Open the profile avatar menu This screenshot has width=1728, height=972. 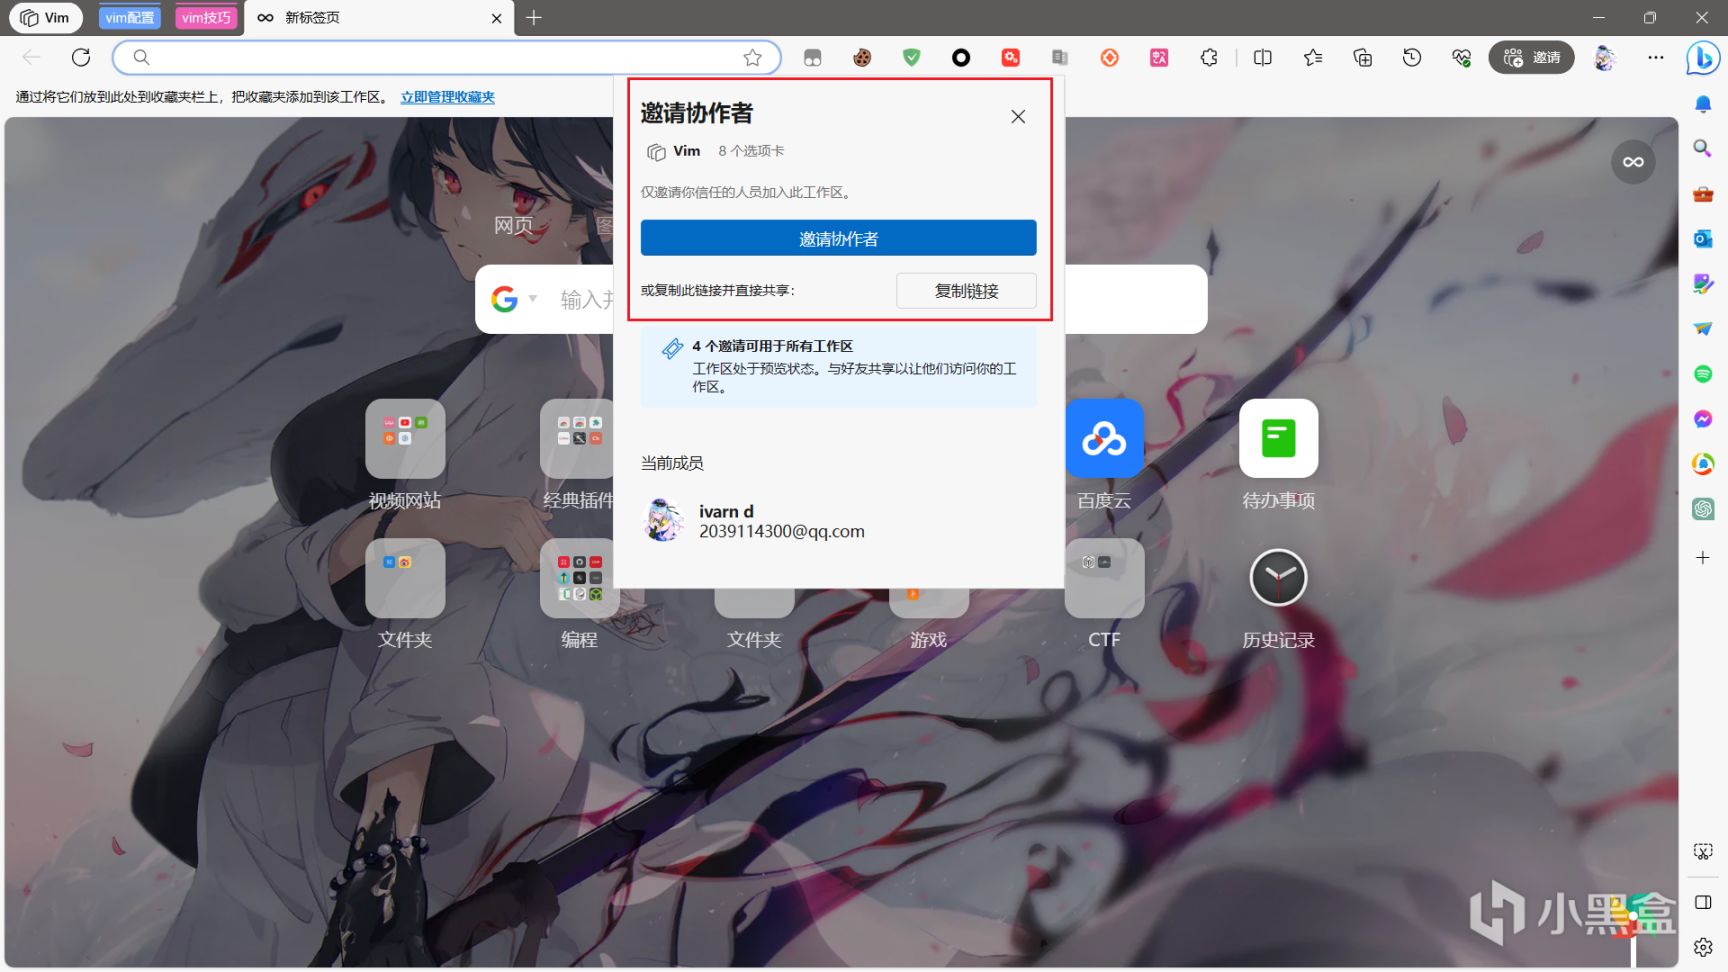tap(1605, 58)
